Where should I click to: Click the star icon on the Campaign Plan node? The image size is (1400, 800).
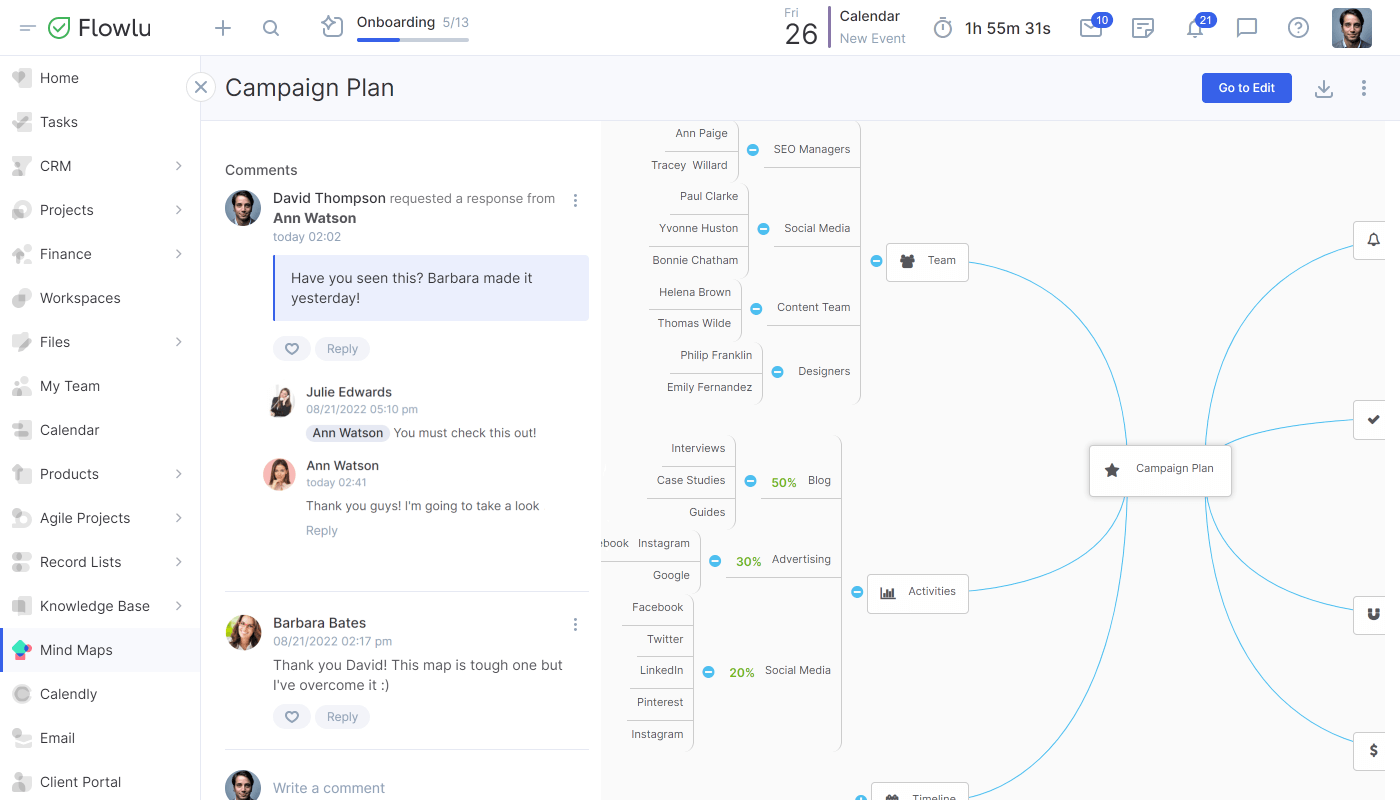coord(1112,469)
